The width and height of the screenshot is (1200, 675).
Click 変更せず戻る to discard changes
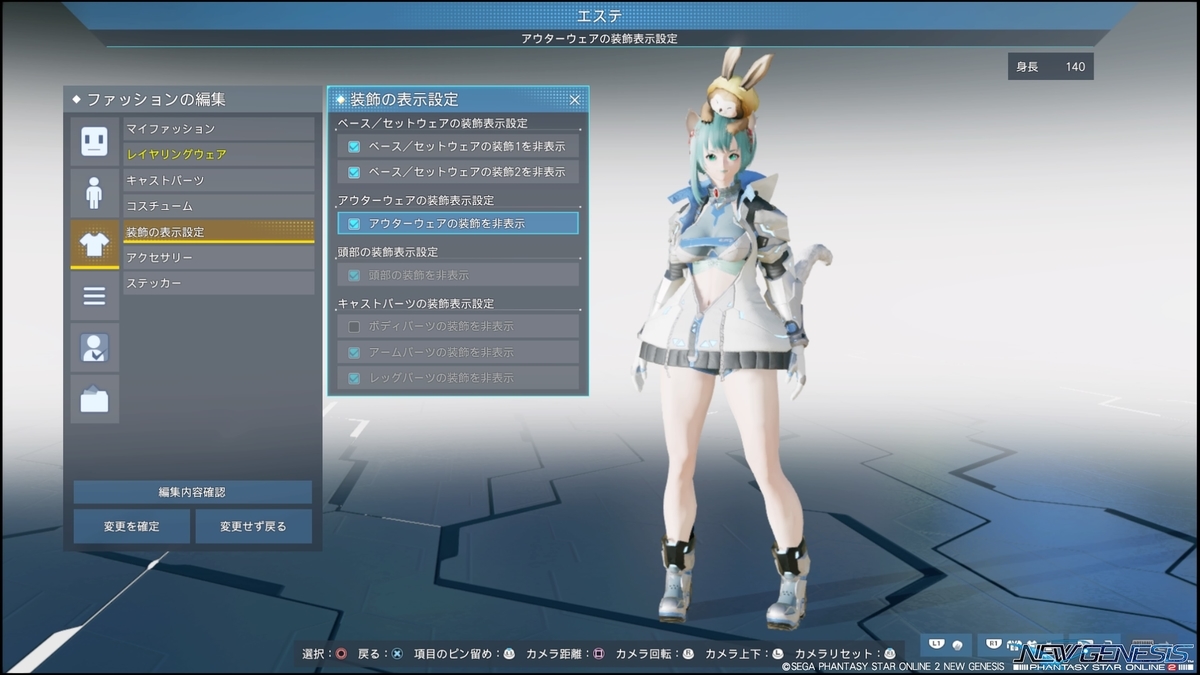coord(254,526)
